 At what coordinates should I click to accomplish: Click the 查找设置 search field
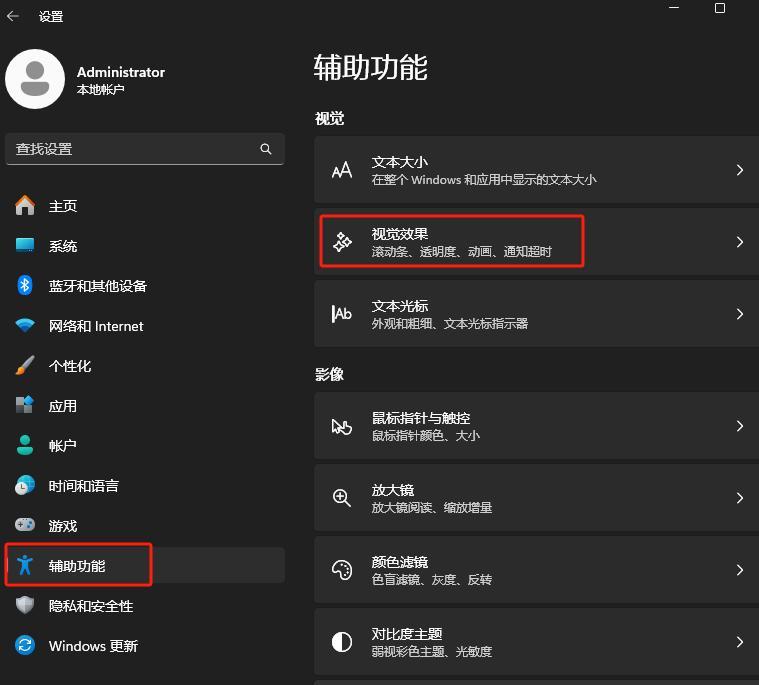tap(130, 149)
